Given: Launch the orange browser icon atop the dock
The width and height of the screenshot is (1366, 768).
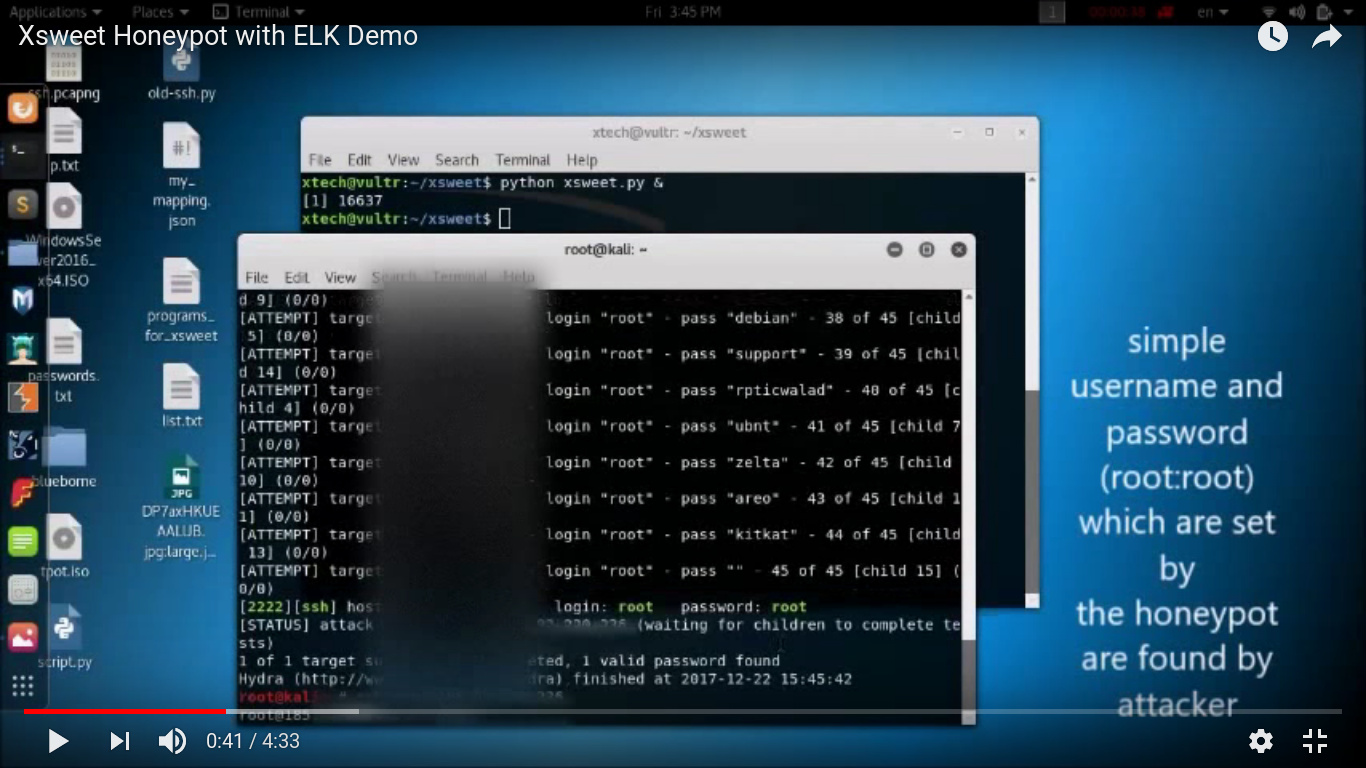Looking at the screenshot, I should [22, 107].
